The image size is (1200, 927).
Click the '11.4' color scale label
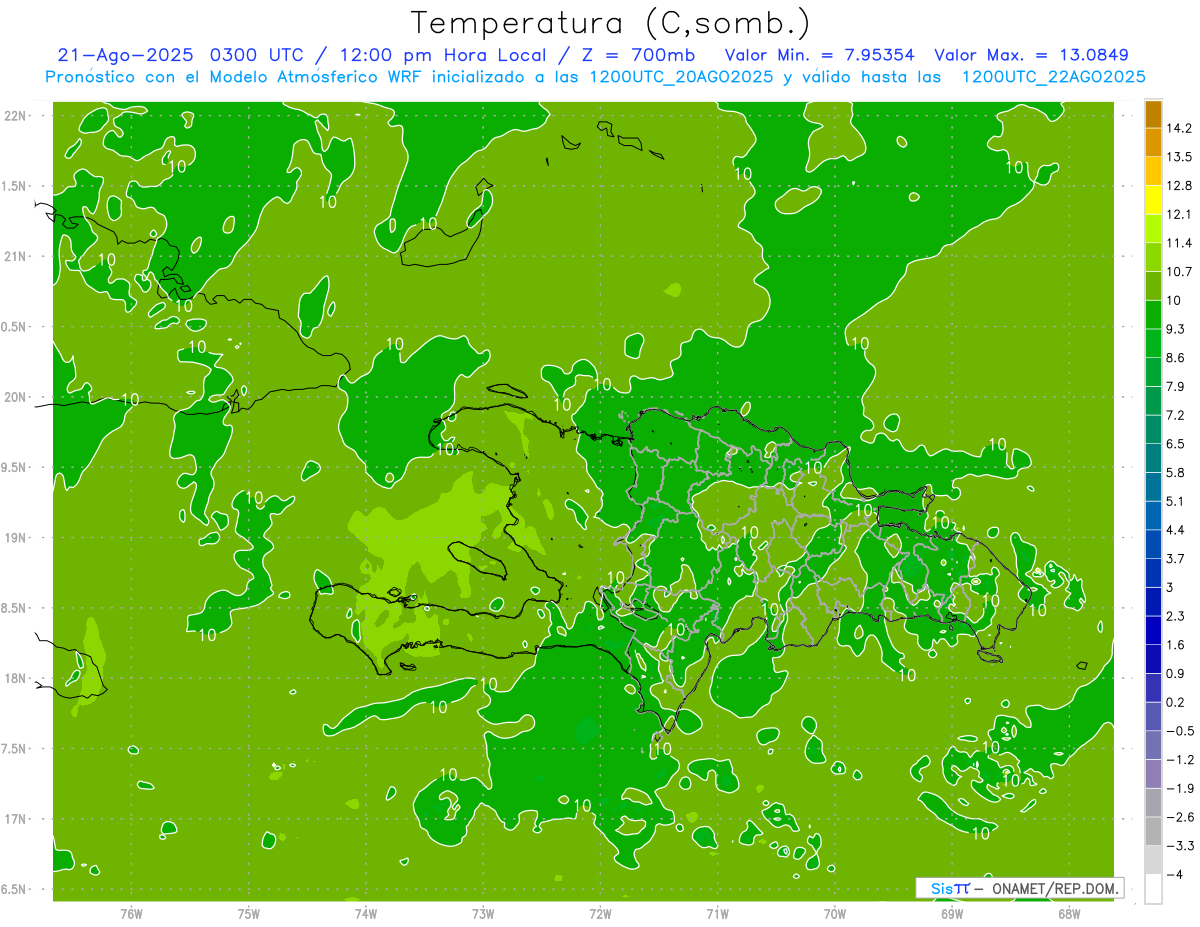coord(1180,243)
